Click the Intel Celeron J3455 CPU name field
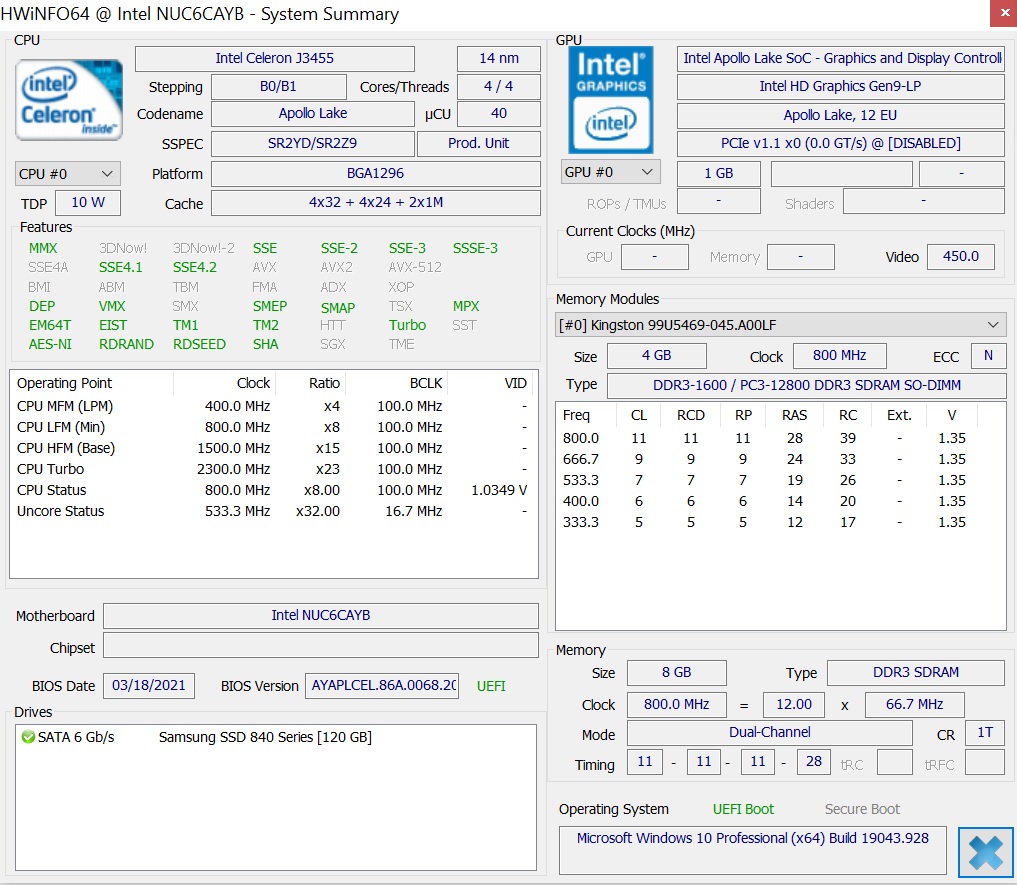 click(x=274, y=58)
